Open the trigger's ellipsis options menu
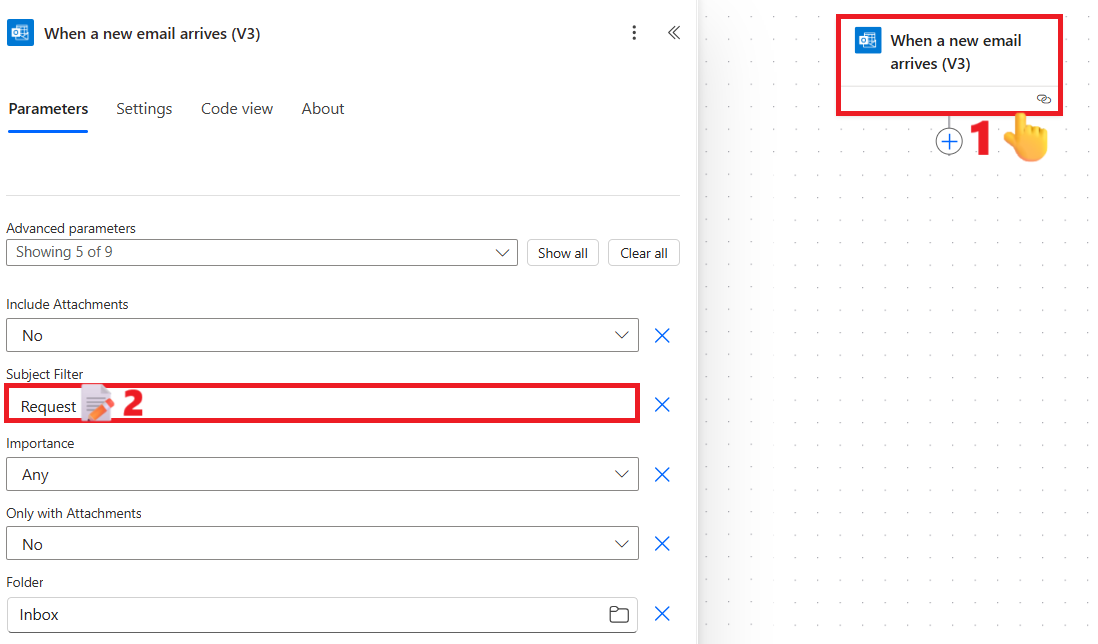 [x=634, y=32]
